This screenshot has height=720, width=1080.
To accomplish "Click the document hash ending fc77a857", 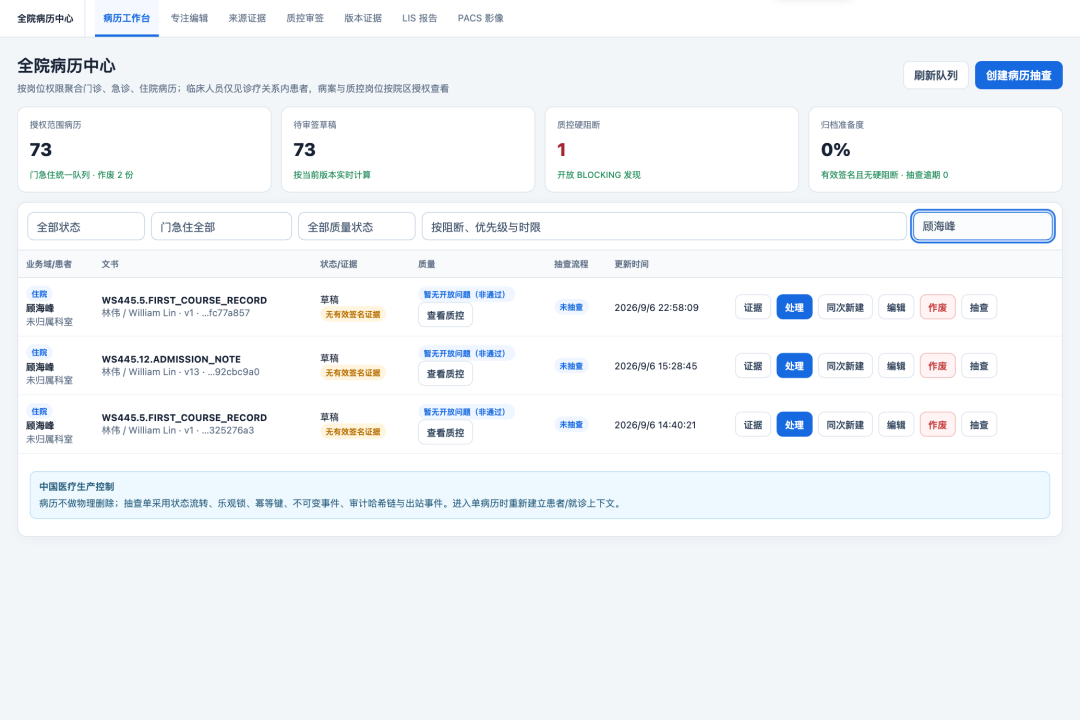I will [226, 313].
